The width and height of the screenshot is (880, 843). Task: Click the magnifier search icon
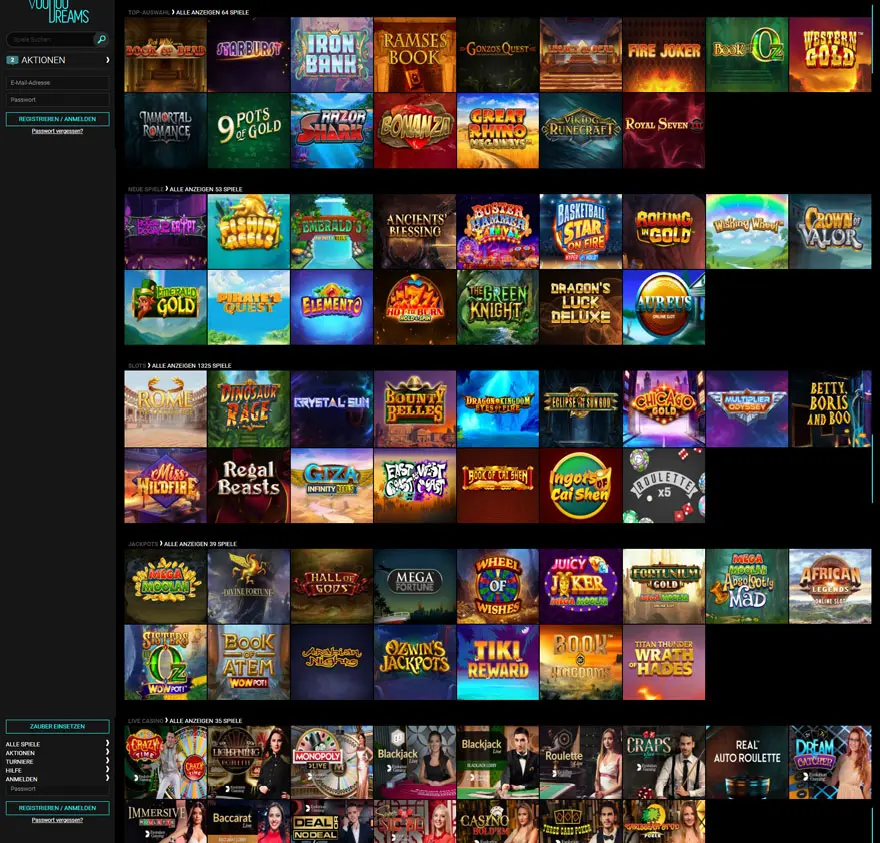coord(102,39)
